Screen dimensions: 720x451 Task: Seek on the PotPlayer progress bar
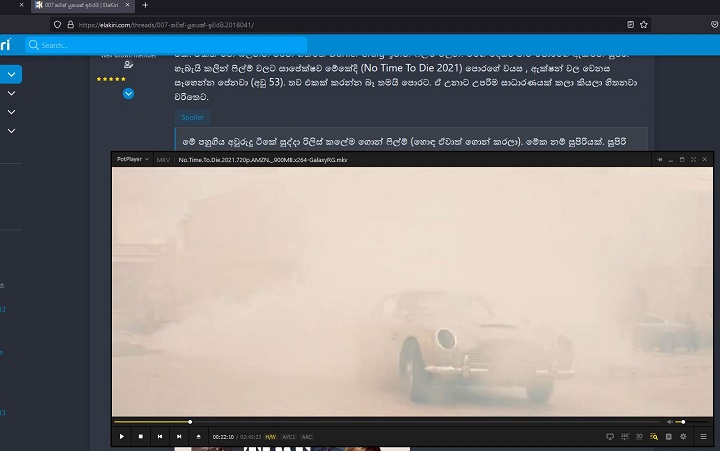[387, 422]
